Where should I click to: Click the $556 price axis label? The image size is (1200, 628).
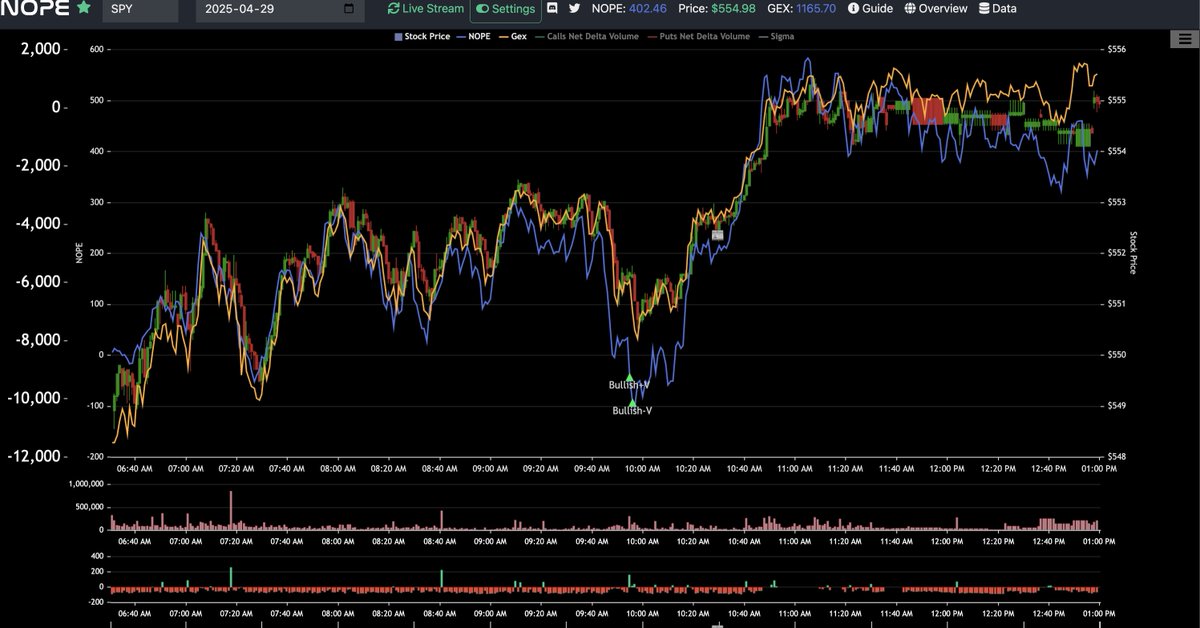pos(1117,49)
